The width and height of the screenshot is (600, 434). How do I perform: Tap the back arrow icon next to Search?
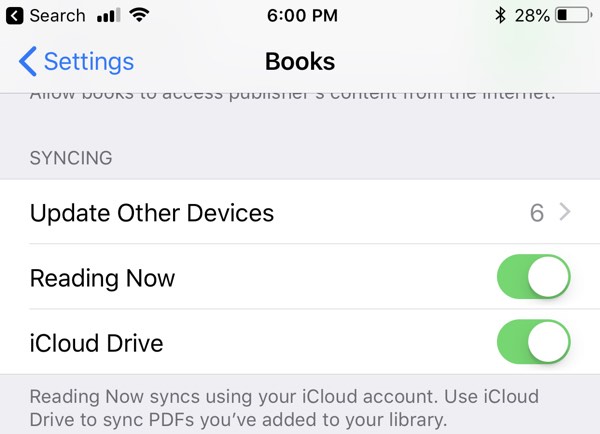pos(14,16)
